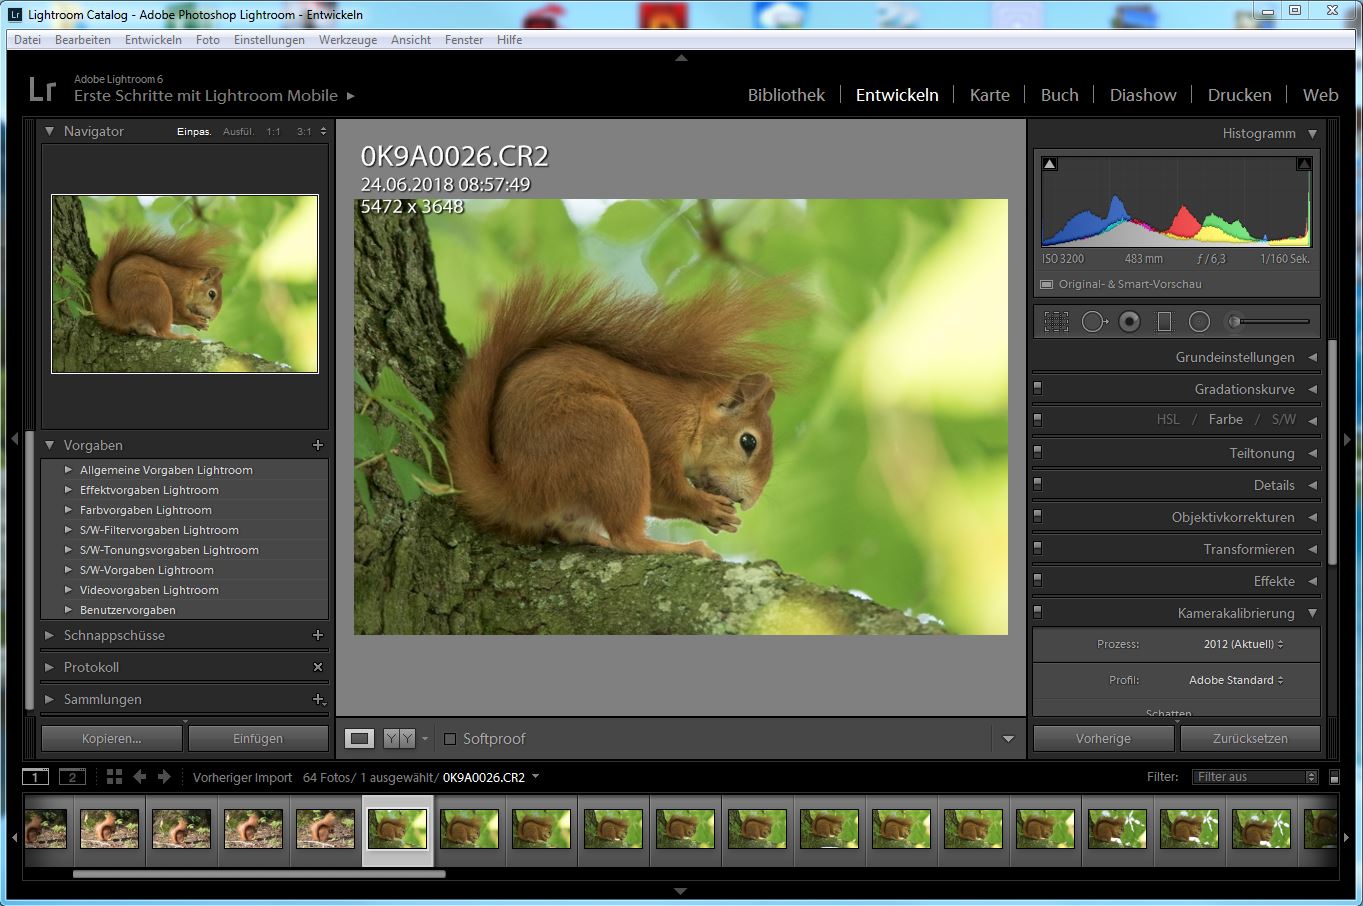Choose the Graduated Filter tool

pos(1164,322)
